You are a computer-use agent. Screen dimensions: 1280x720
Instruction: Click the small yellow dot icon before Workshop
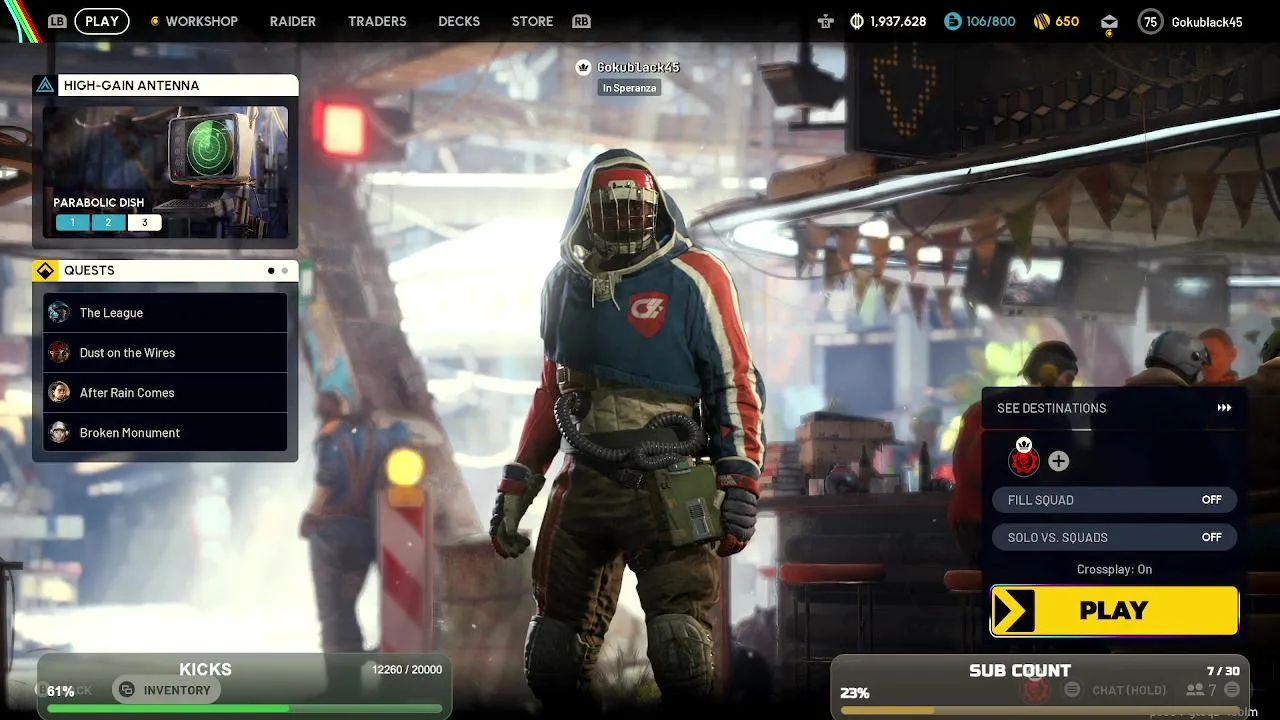tap(154, 21)
